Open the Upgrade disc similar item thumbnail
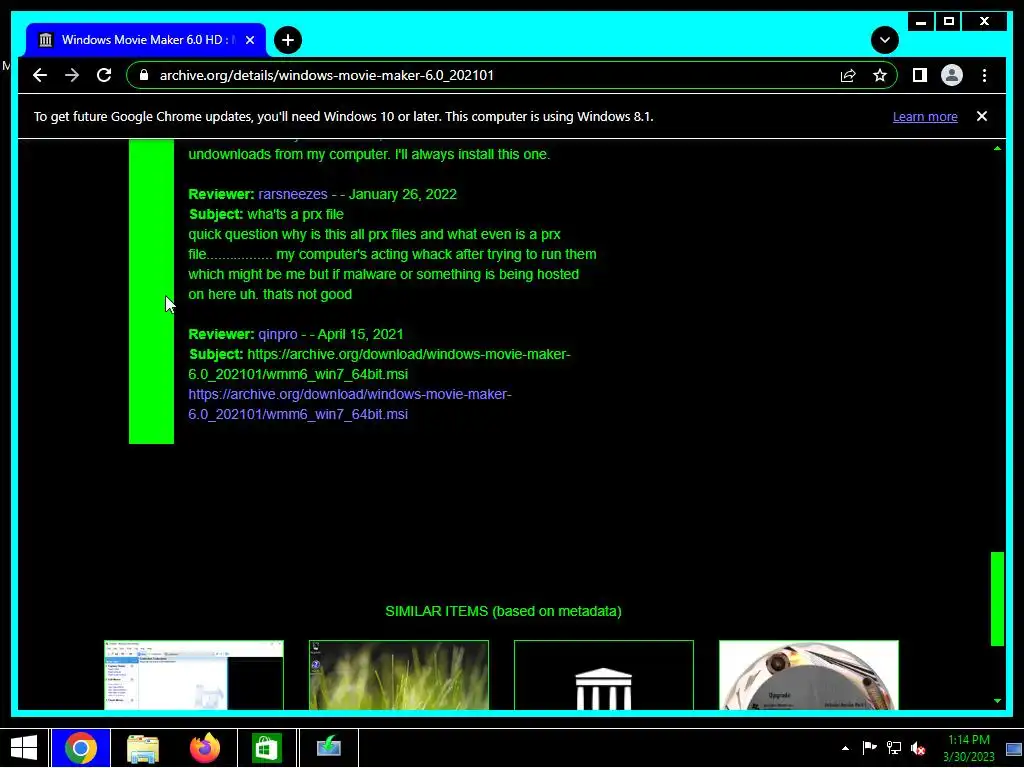 (x=808, y=675)
